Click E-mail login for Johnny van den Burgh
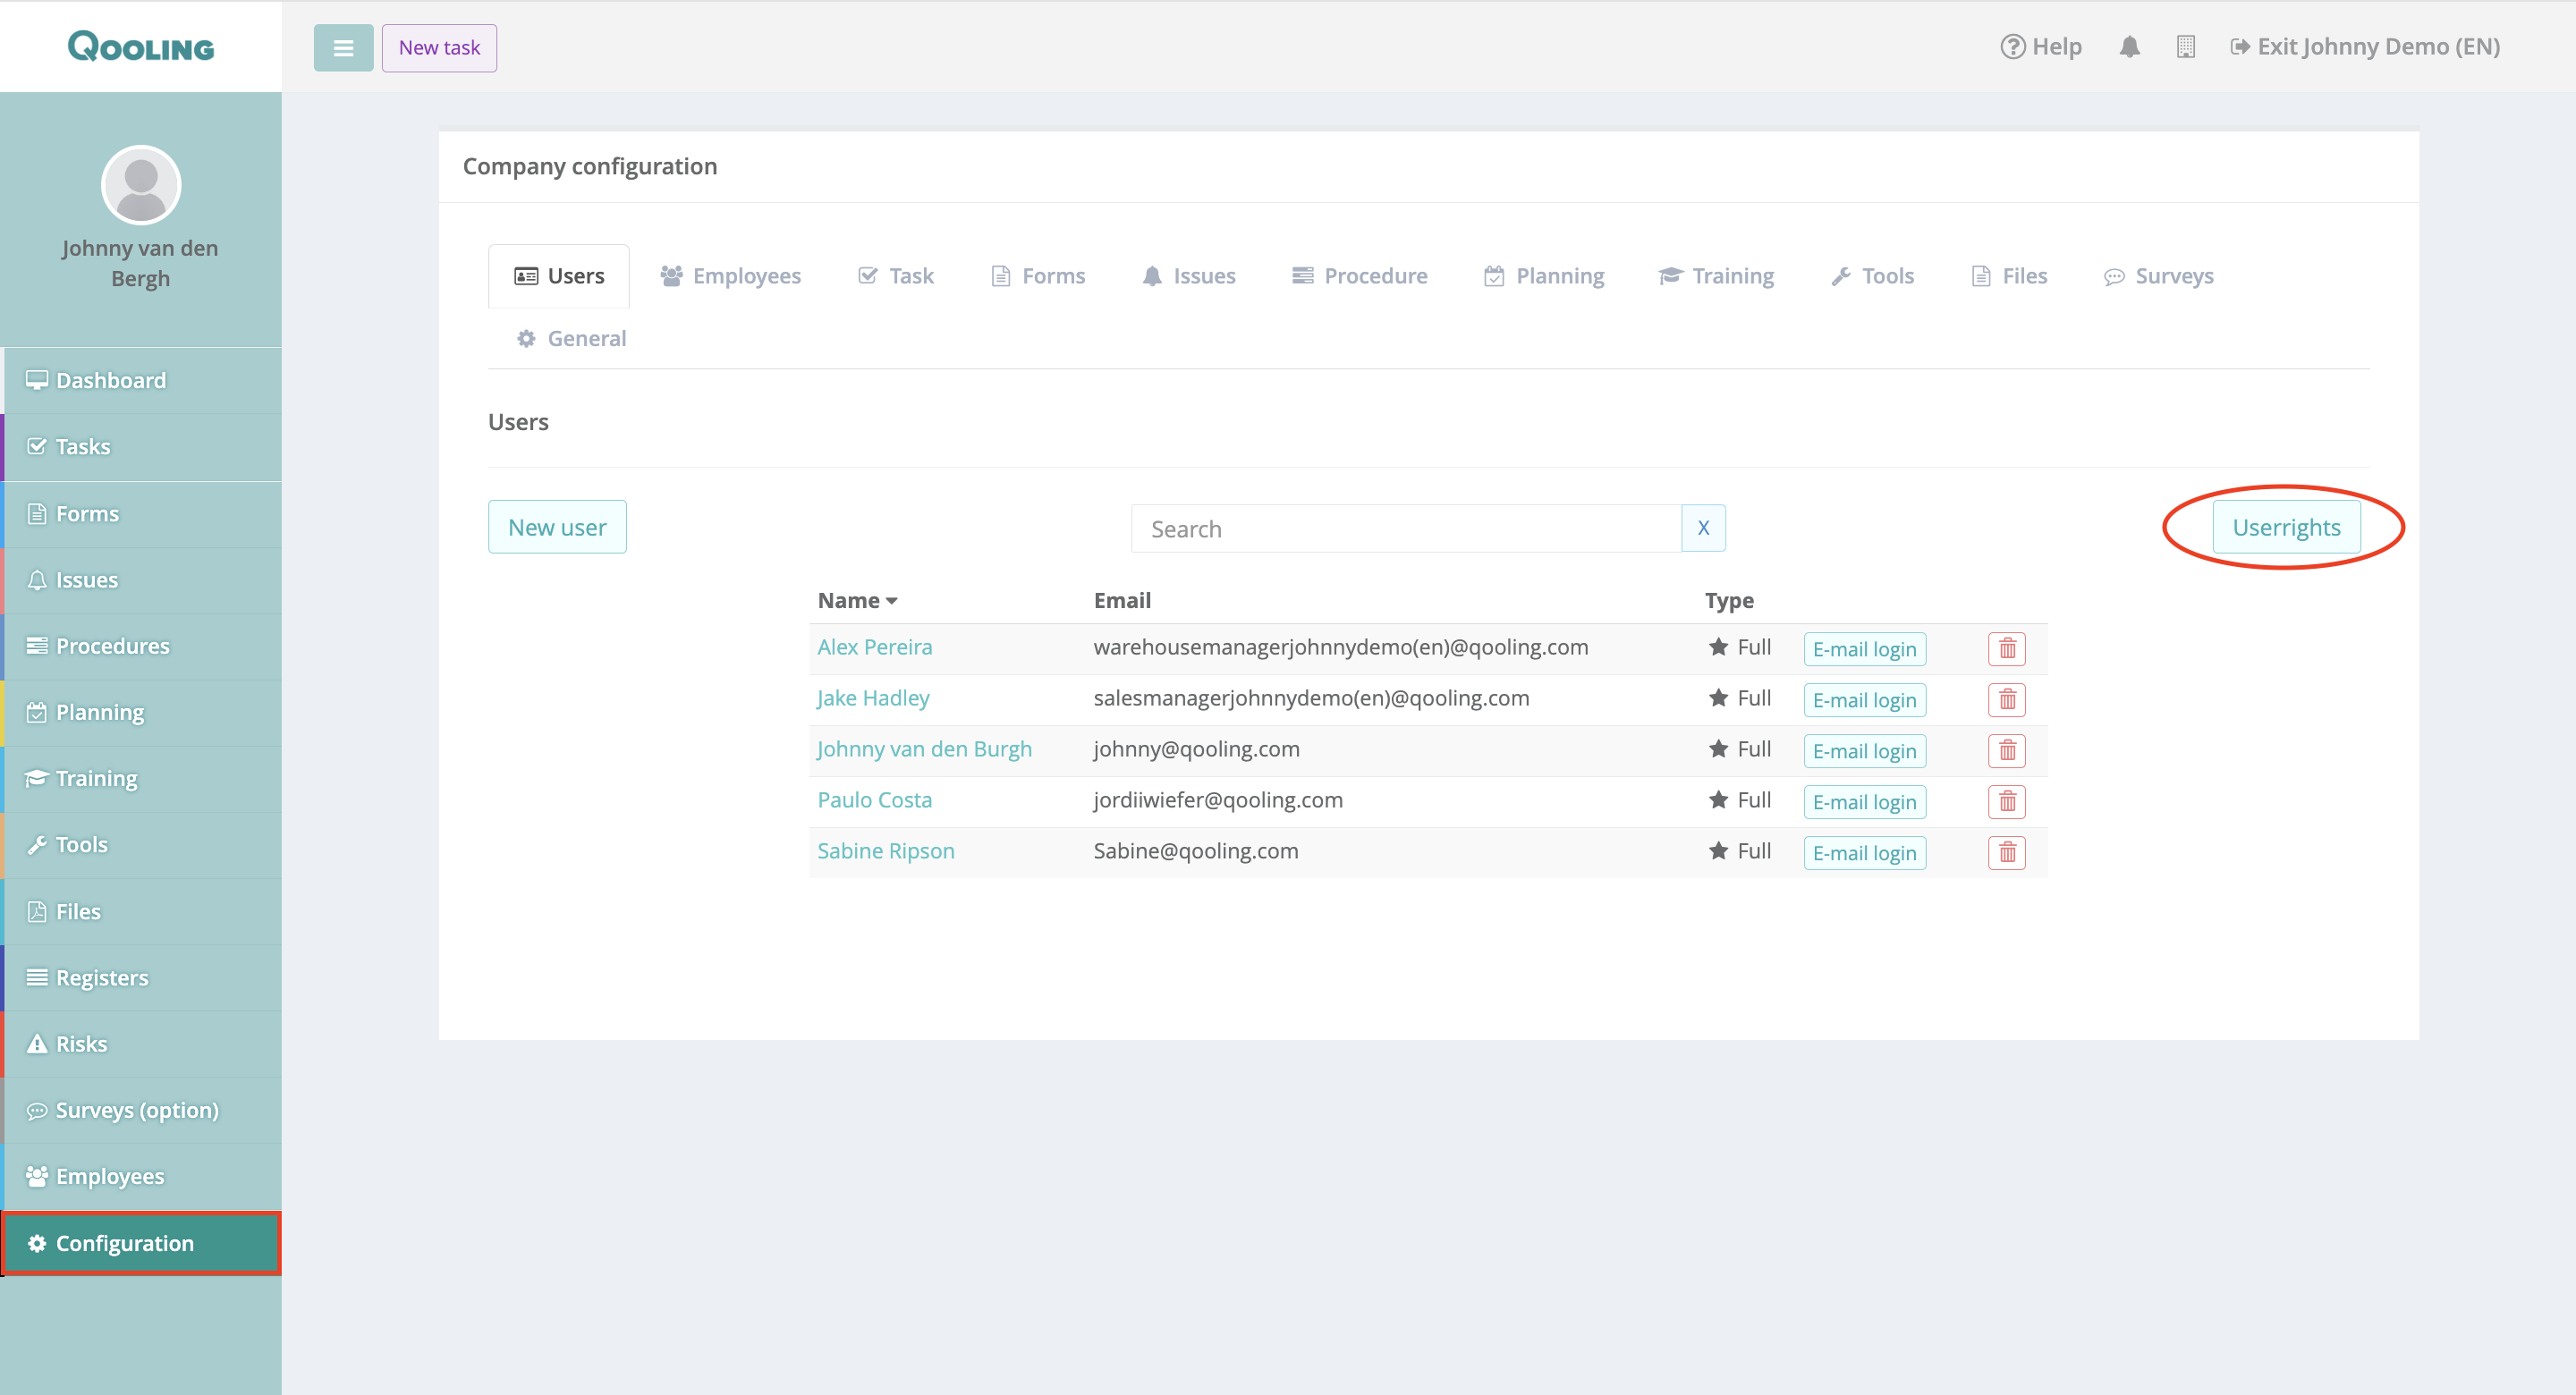Screen dimensions: 2576x1395 coord(1864,751)
